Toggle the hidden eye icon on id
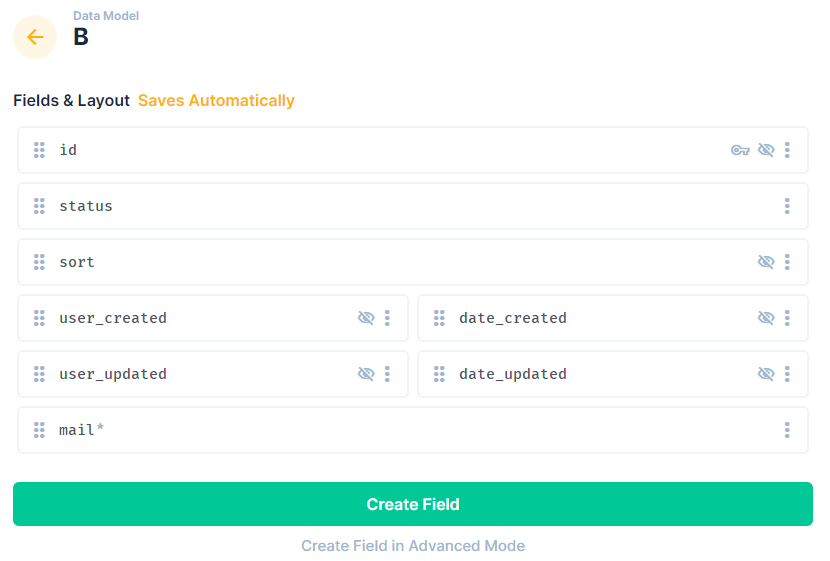Image resolution: width=830 pixels, height=561 pixels. pyautogui.click(x=766, y=150)
